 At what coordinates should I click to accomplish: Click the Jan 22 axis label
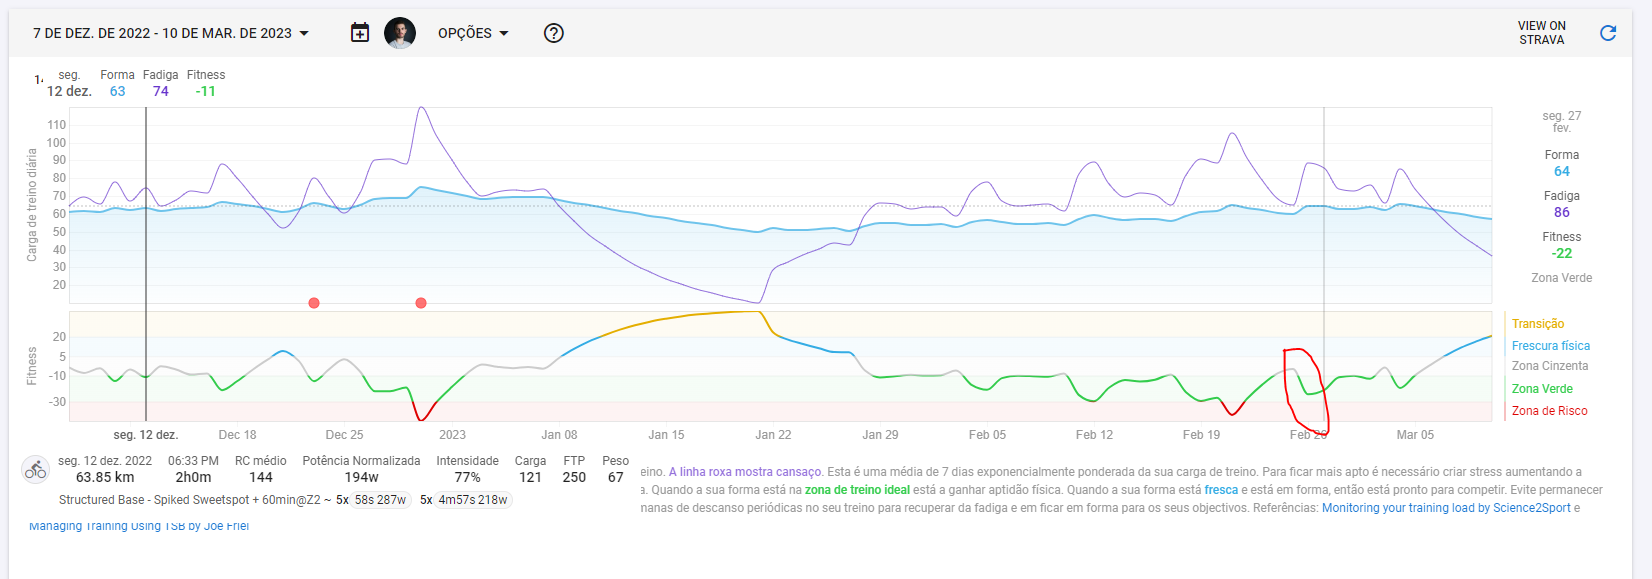pyautogui.click(x=773, y=435)
